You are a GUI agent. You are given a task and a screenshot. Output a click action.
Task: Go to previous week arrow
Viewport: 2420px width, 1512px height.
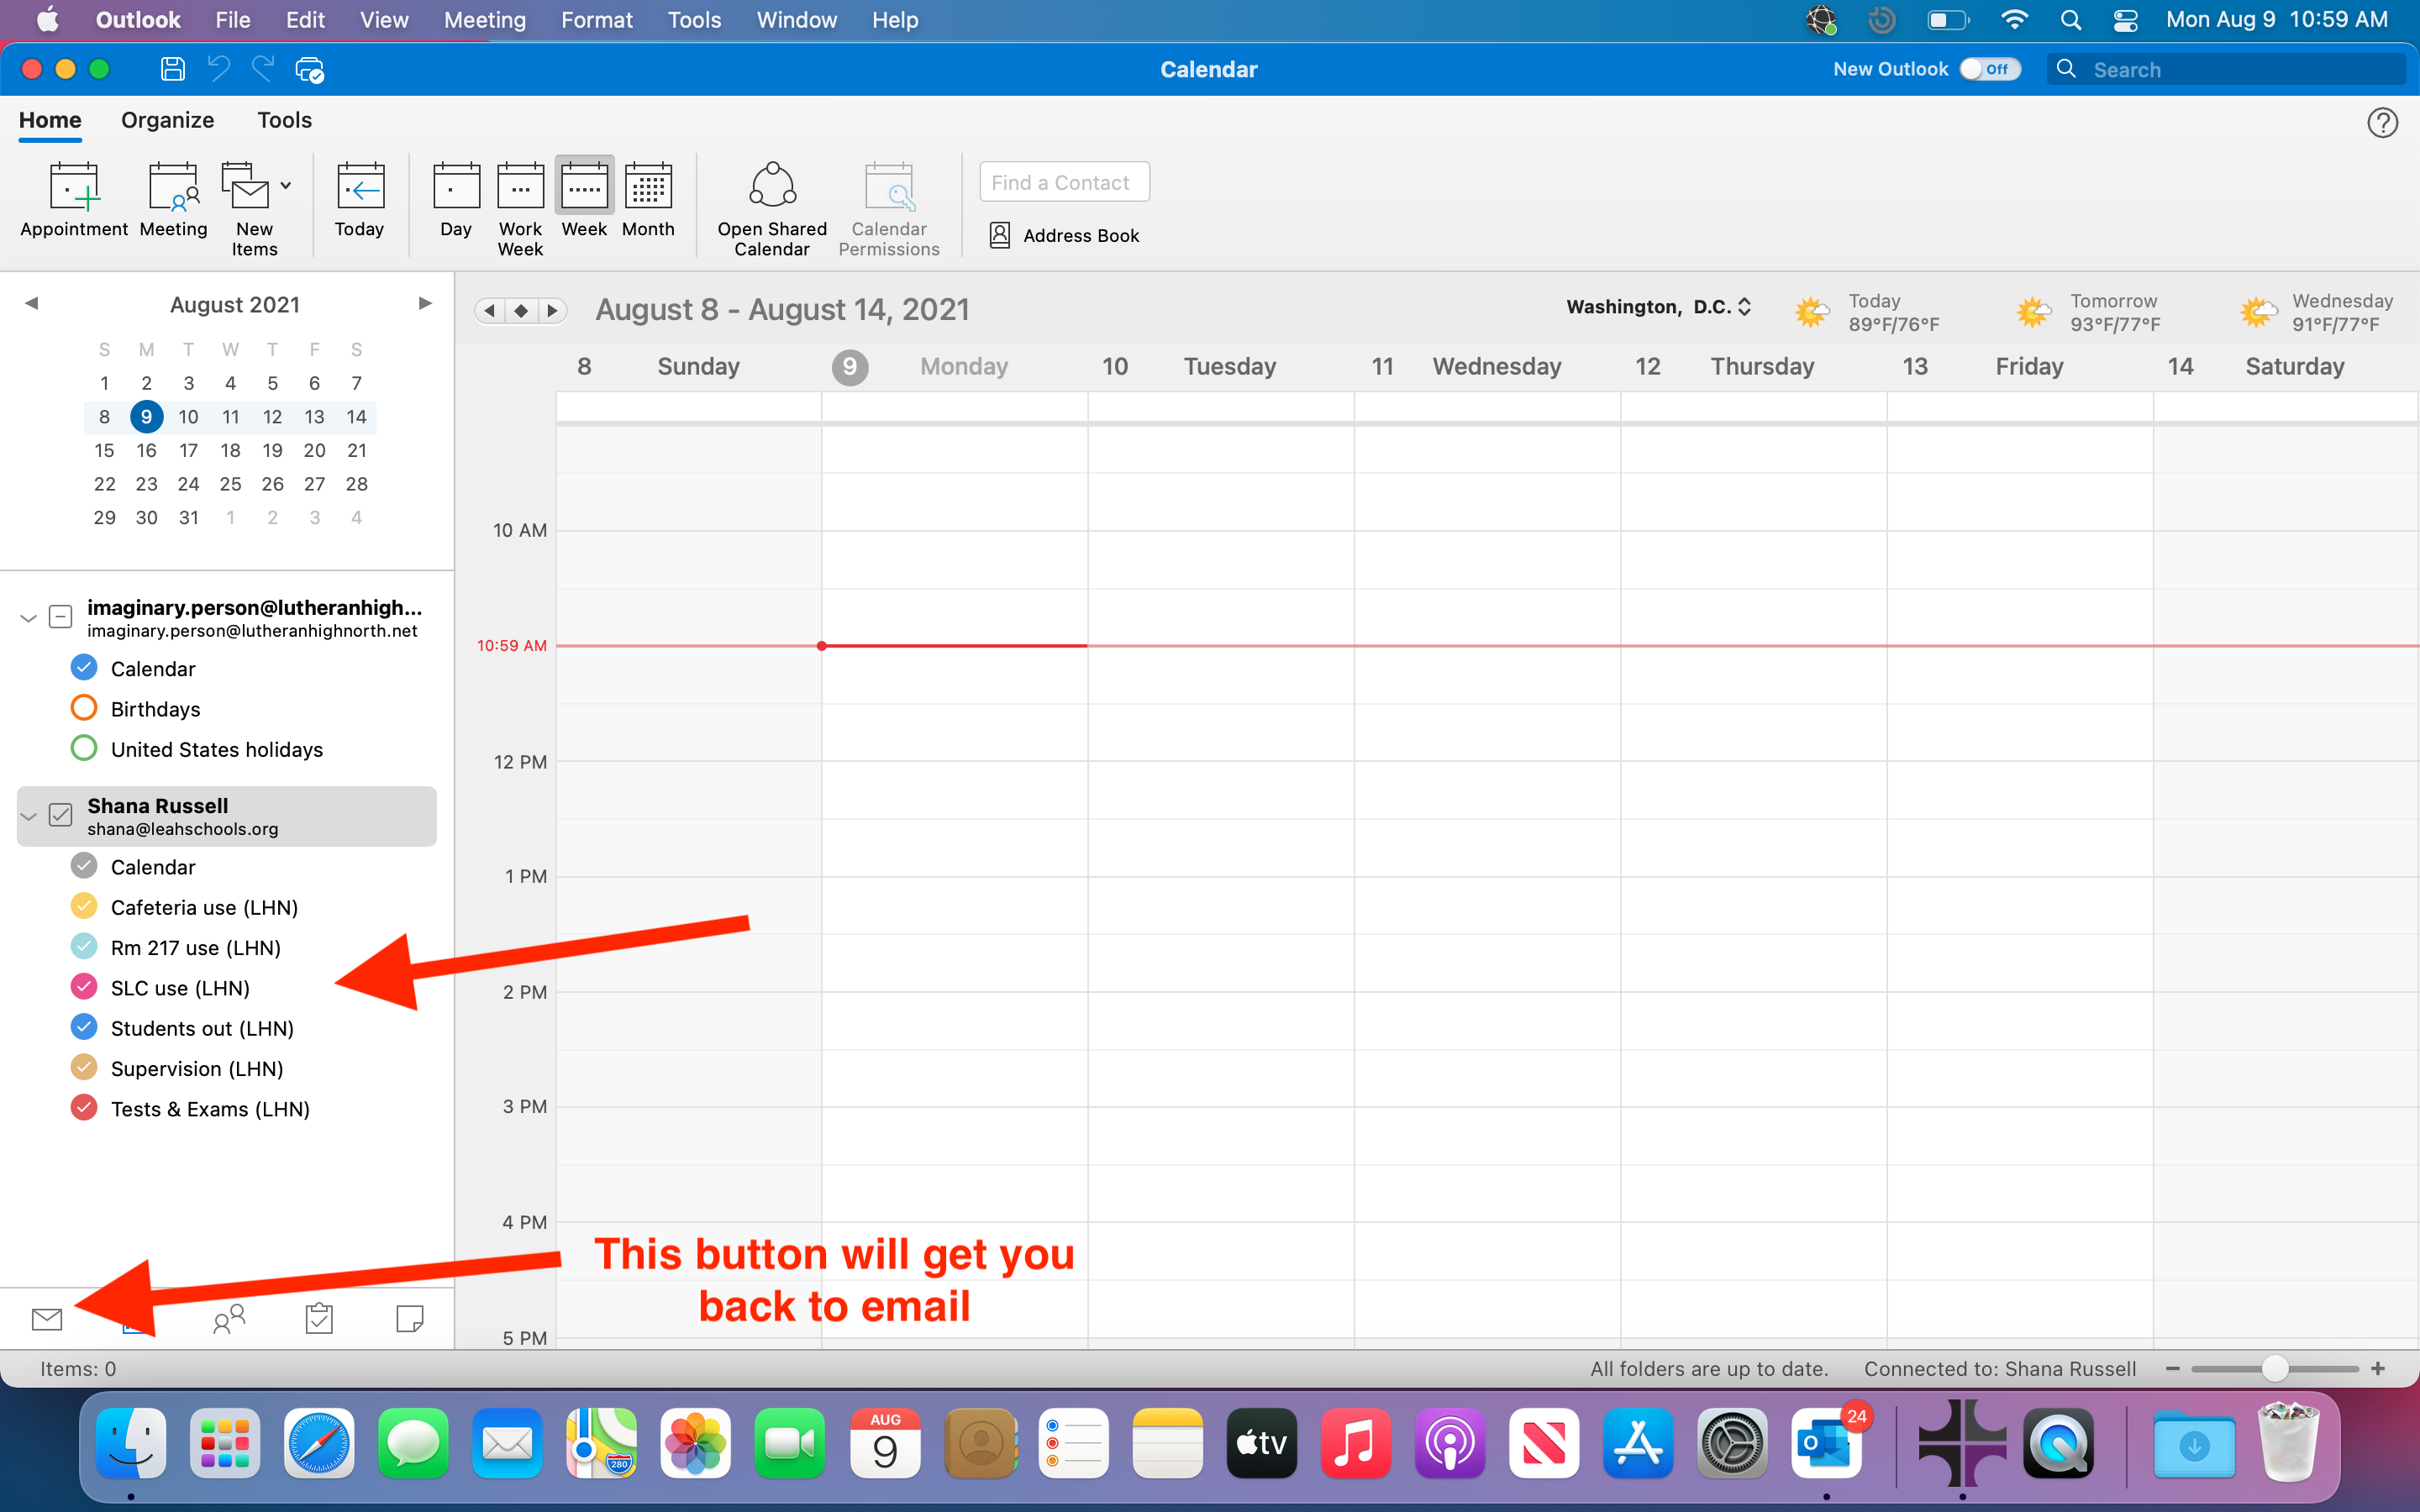click(489, 311)
